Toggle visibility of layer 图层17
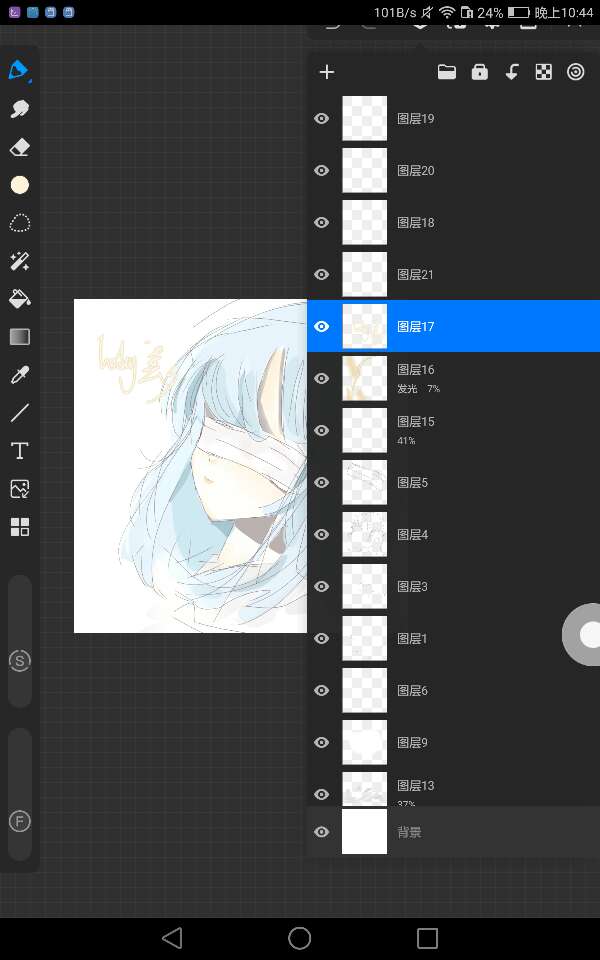The height and width of the screenshot is (960, 600). (322, 327)
